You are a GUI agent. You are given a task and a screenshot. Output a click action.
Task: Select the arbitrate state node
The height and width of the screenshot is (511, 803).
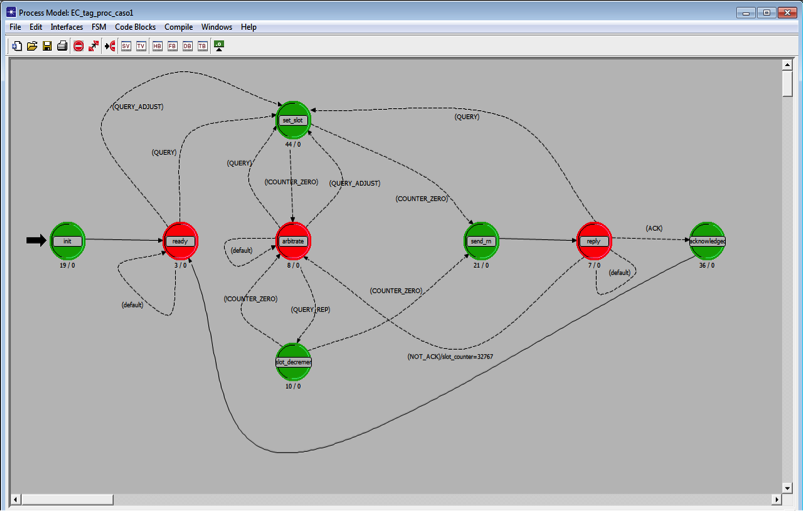(x=293, y=241)
